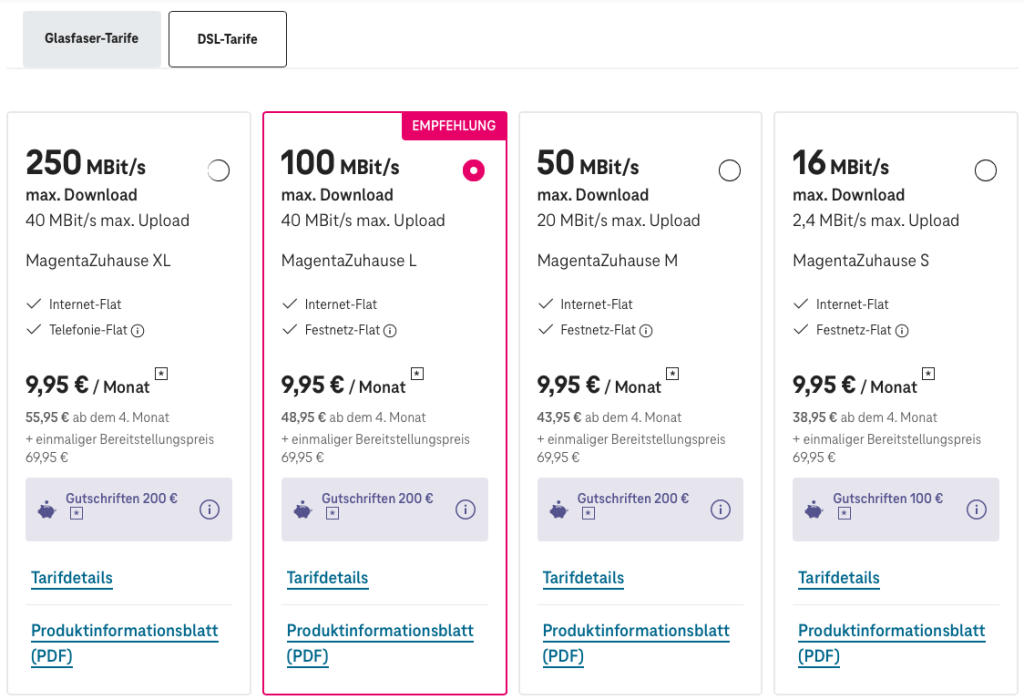Show Gutschriften info for 50 MBit/s plan
1024x700 pixels.
[x=721, y=509]
